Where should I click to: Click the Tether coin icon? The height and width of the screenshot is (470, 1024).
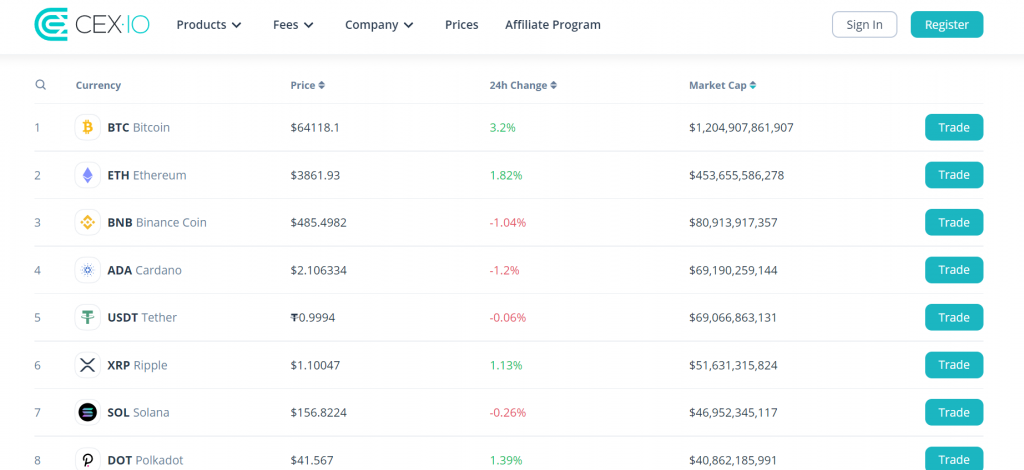88,317
